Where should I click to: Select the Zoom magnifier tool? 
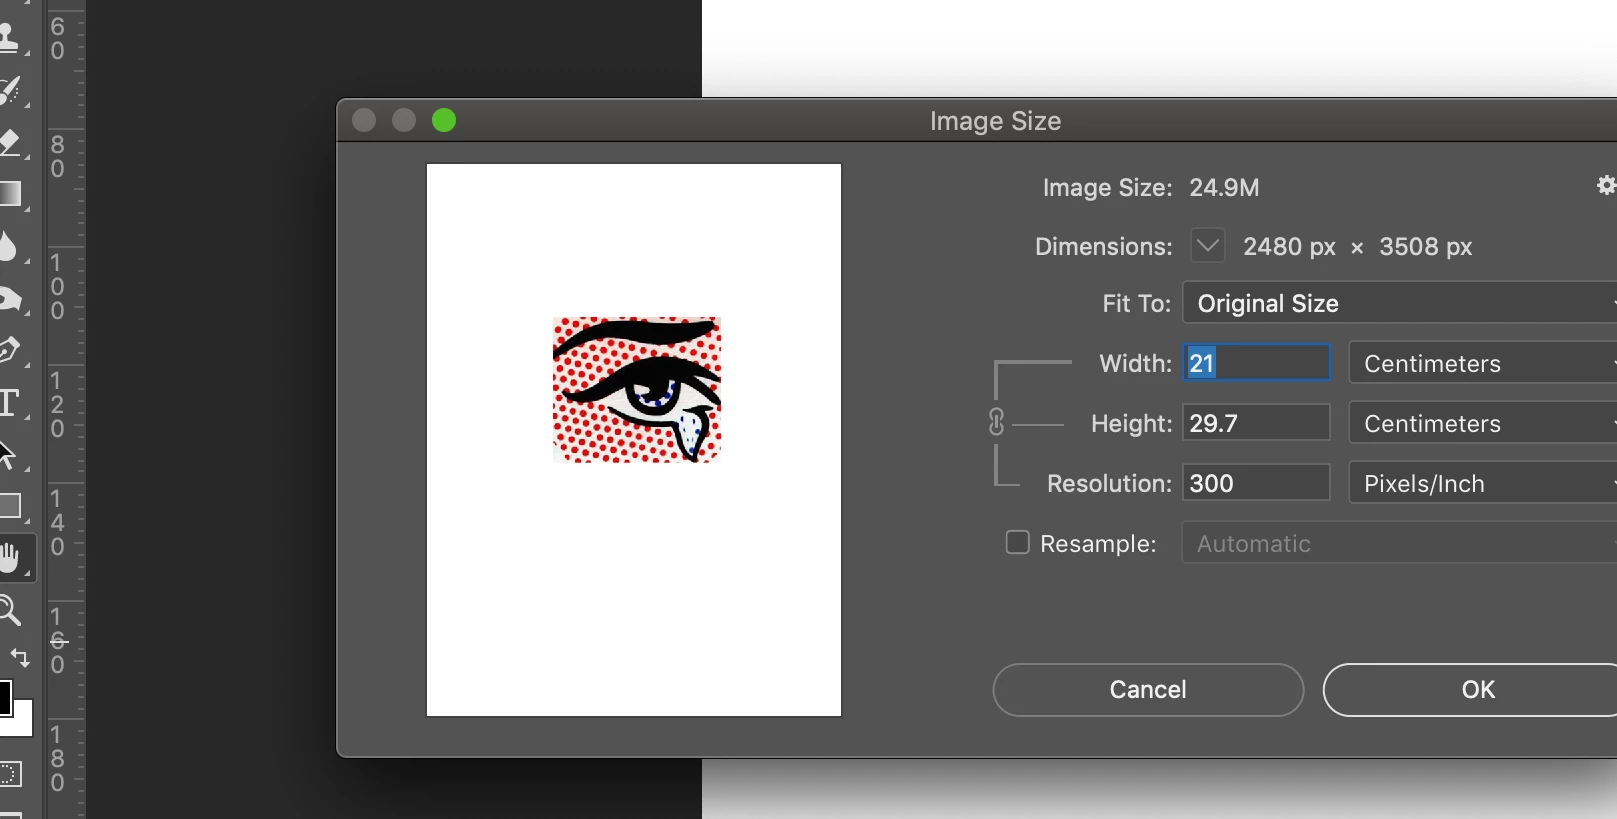click(x=9, y=609)
